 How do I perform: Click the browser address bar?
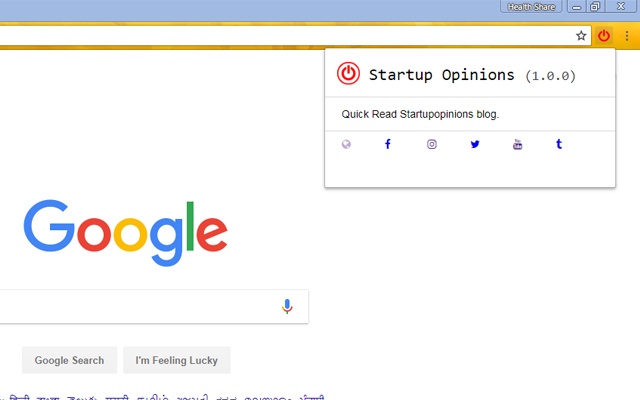coord(286,36)
